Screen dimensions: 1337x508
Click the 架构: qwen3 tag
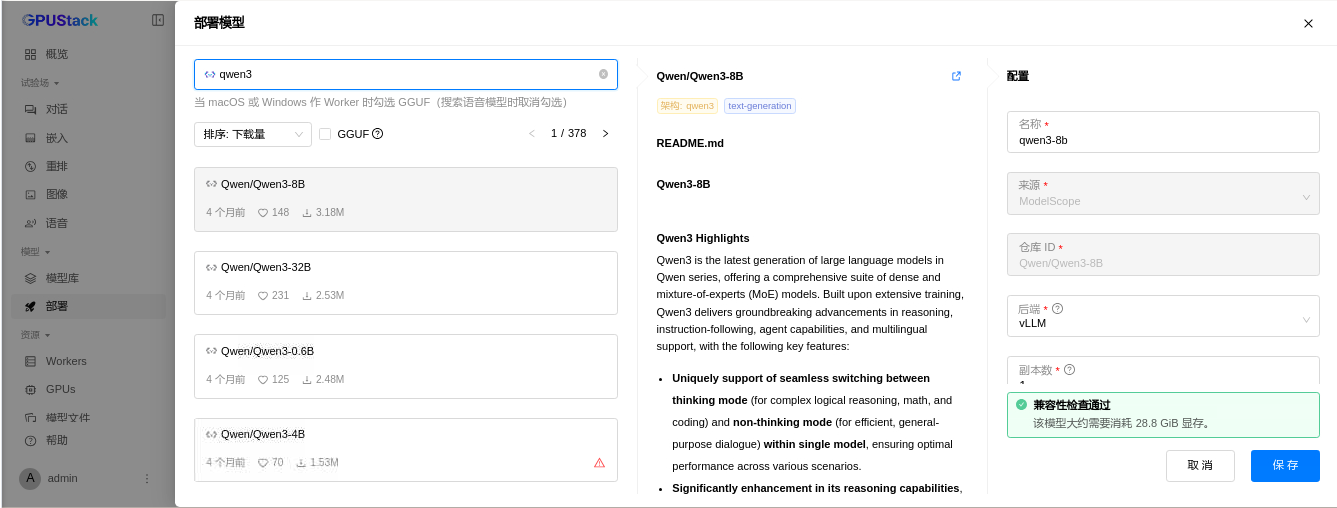tap(687, 106)
